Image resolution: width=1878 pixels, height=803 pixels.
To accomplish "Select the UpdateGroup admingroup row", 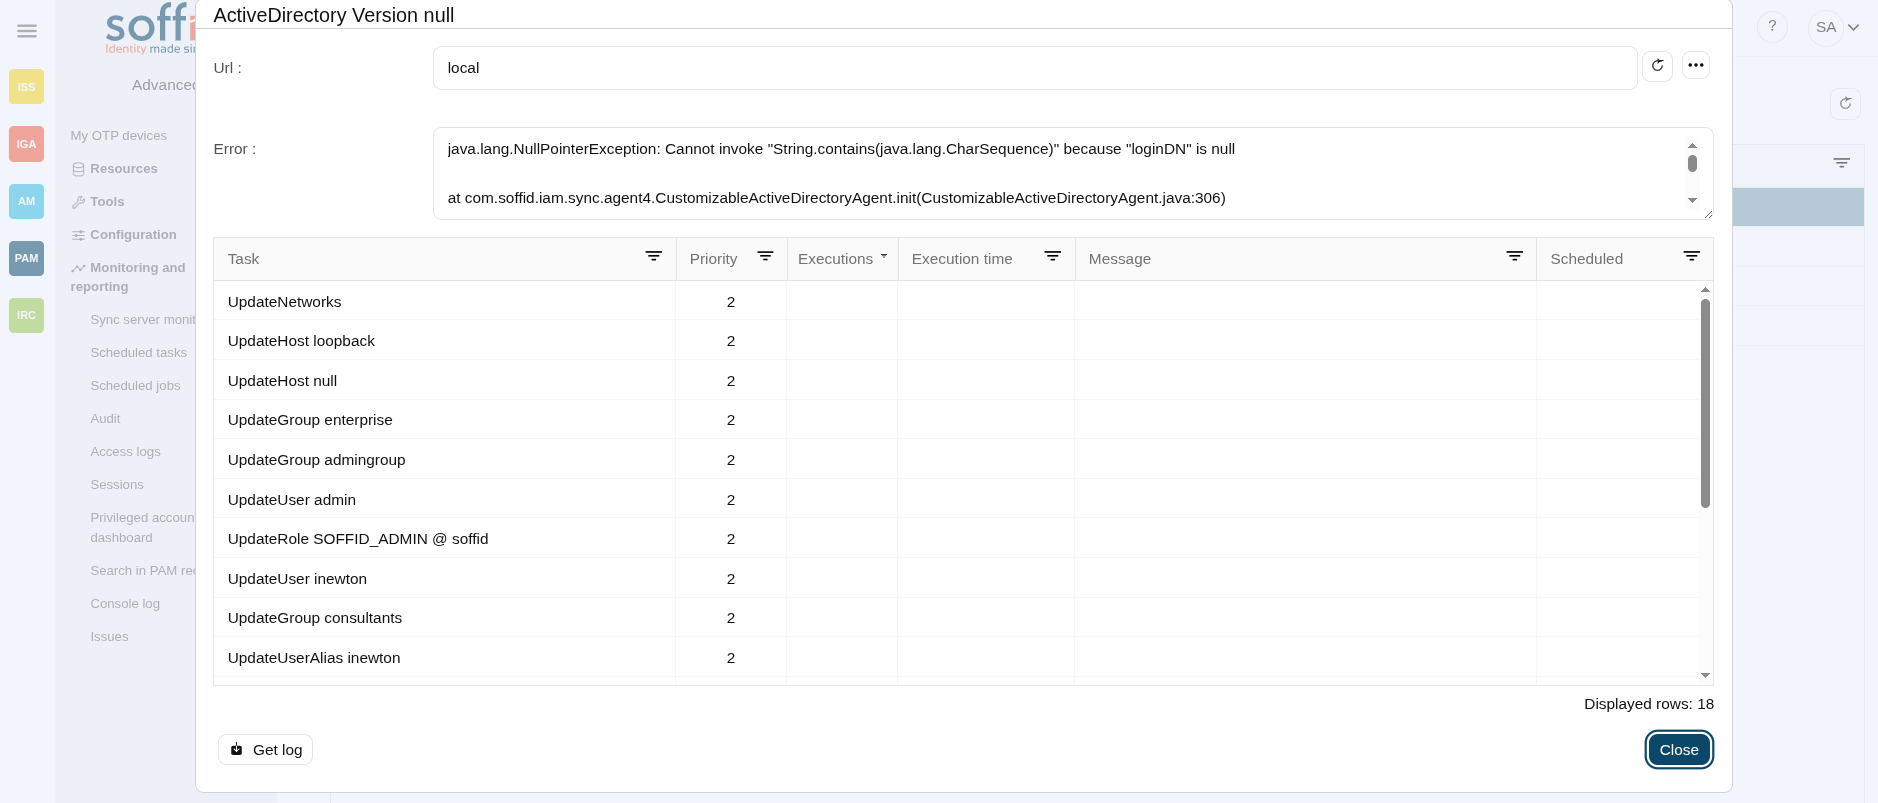I will 956,460.
